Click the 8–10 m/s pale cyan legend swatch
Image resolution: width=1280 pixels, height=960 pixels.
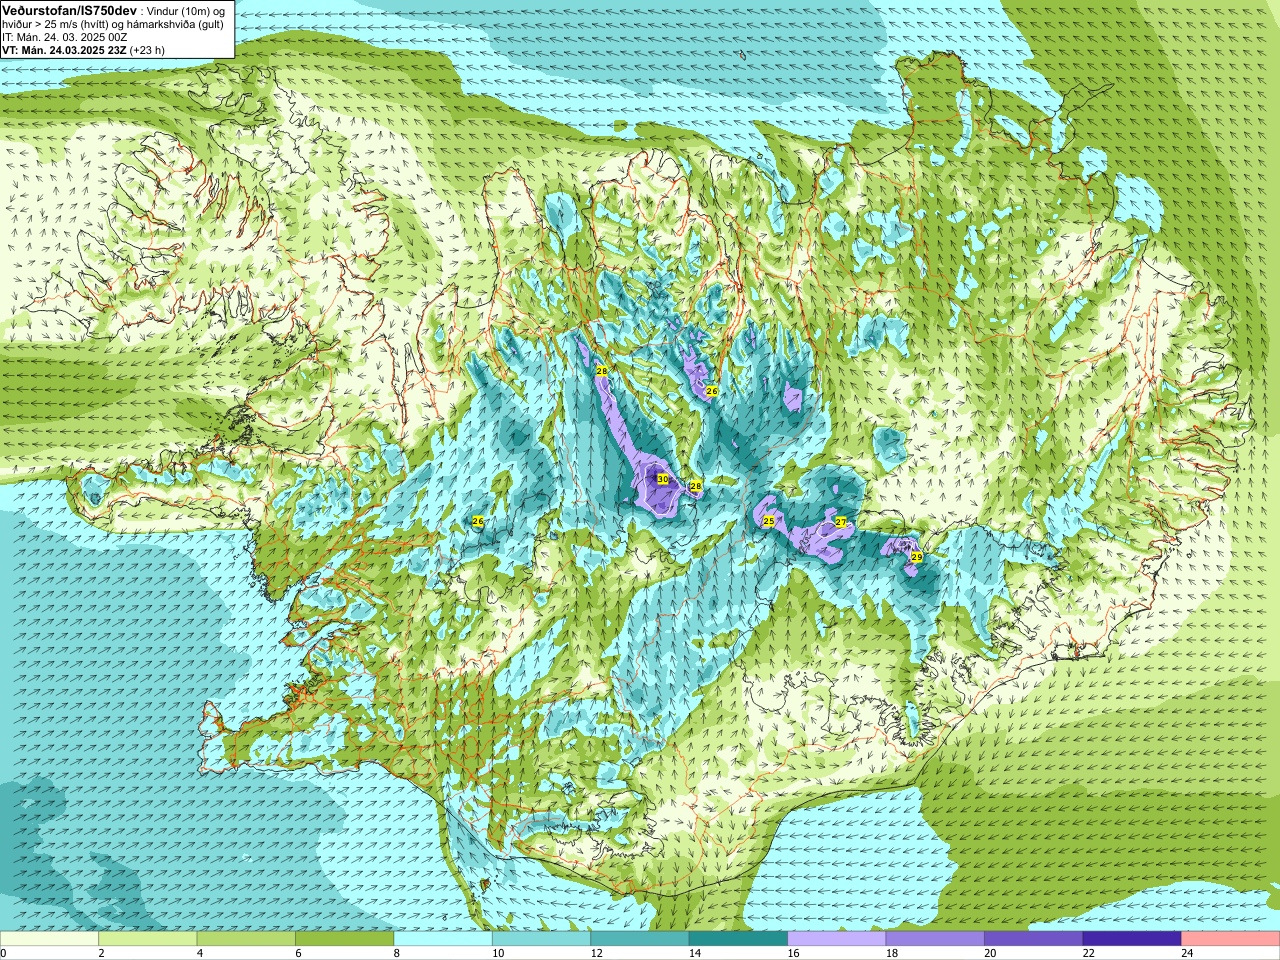tap(443, 939)
